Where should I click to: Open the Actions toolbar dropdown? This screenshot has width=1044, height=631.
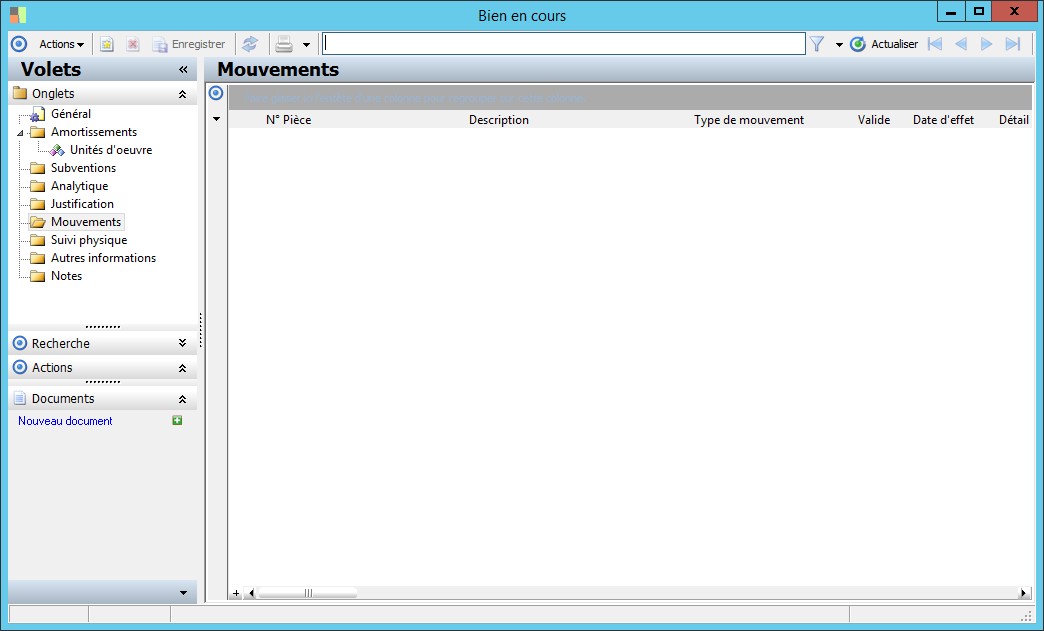point(61,44)
